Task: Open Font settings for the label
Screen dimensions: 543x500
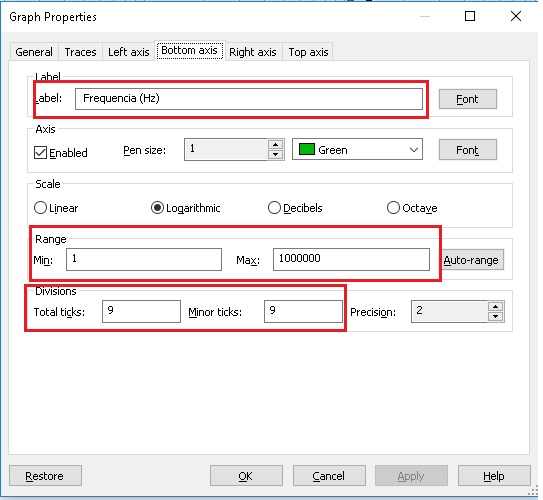Action: click(468, 99)
